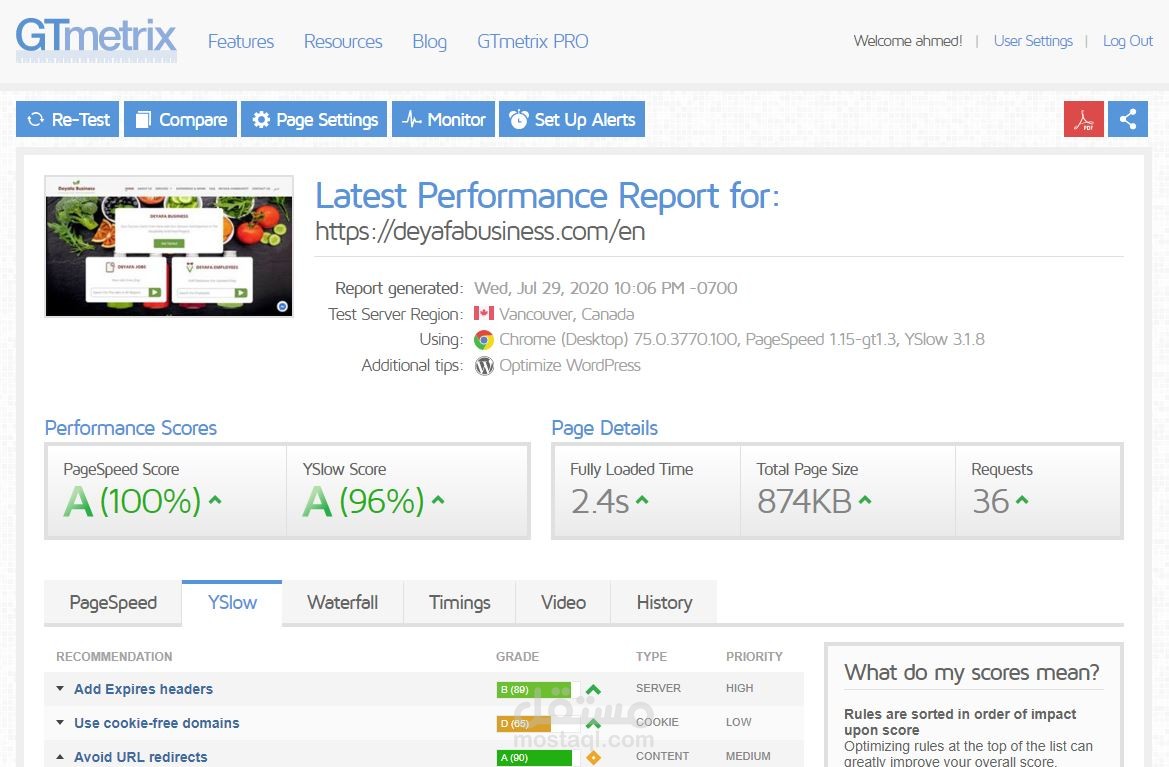Image resolution: width=1169 pixels, height=767 pixels.
Task: Open the Add Expires headers recommendation
Action: pyautogui.click(x=143, y=689)
